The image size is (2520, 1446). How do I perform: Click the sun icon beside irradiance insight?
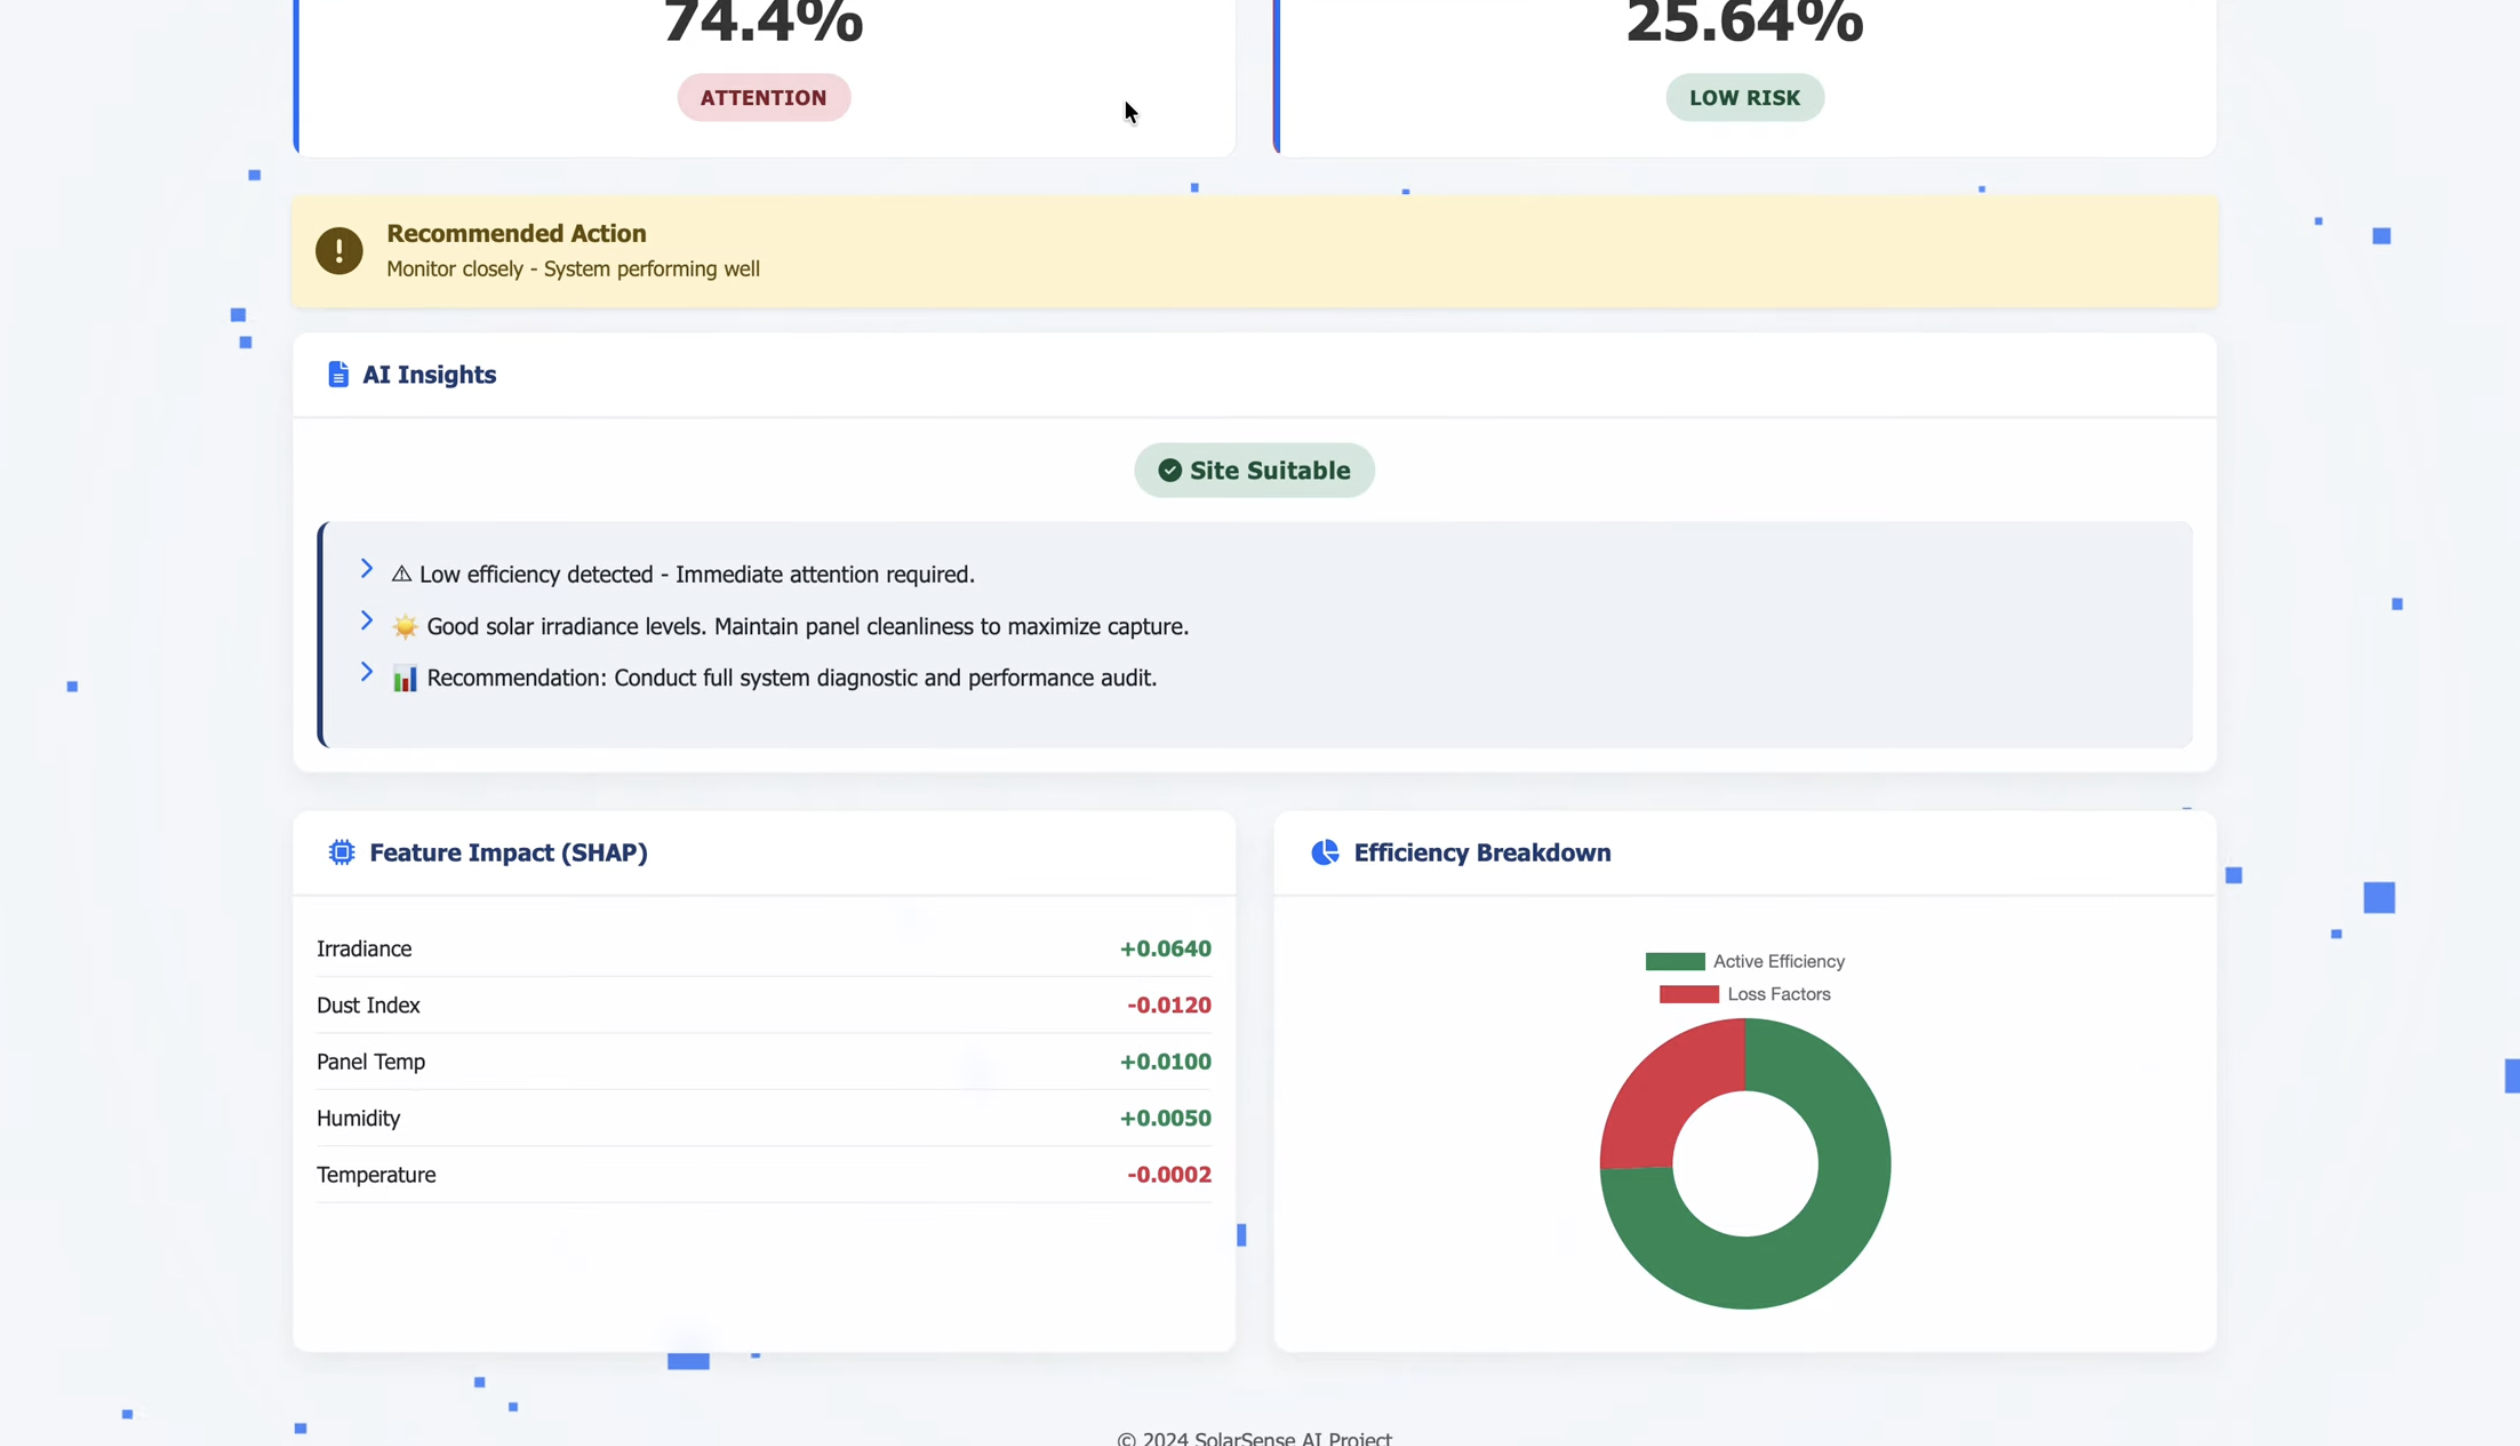click(405, 627)
